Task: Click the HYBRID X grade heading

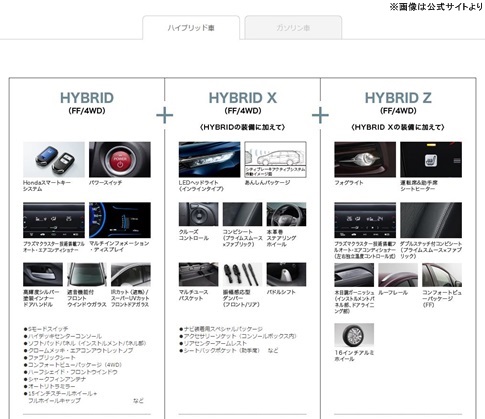Action: 243,98
